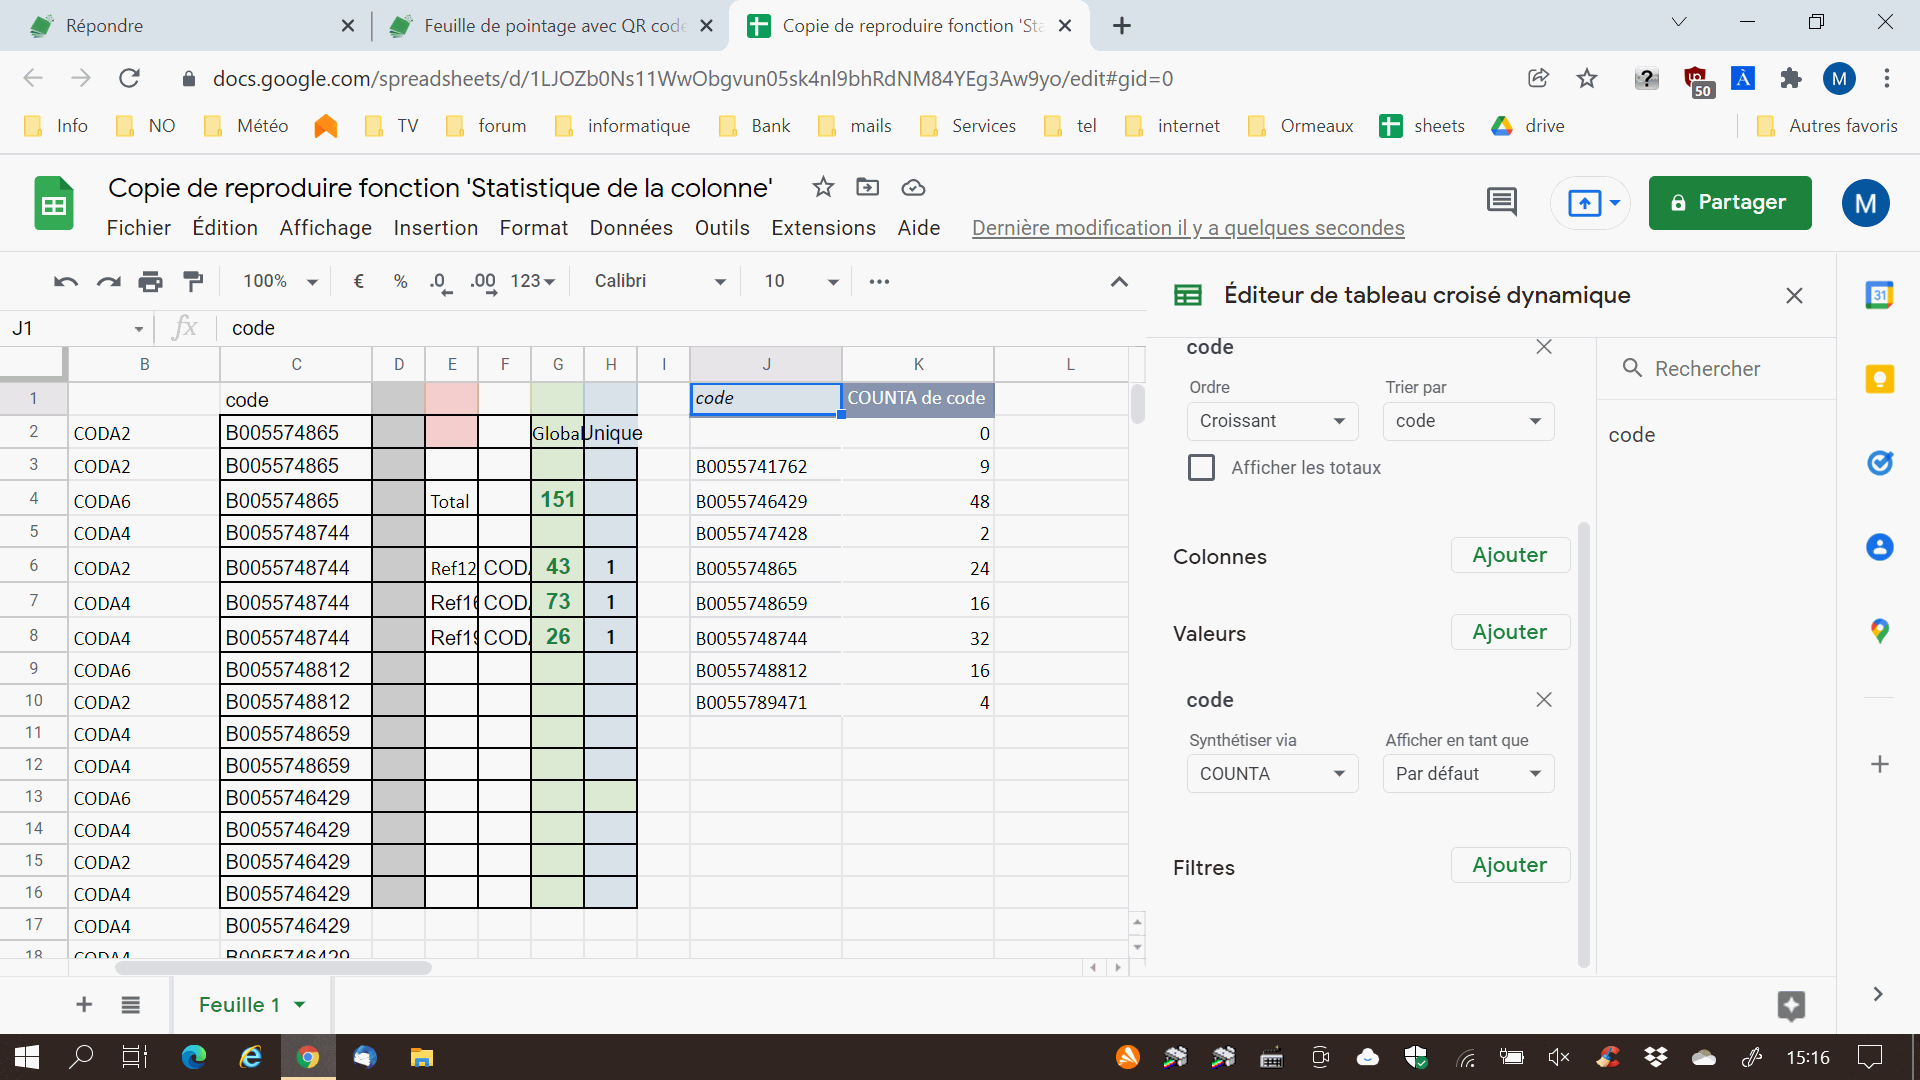Star the spreadsheet document
1920x1080 pixels.
pyautogui.click(x=823, y=187)
